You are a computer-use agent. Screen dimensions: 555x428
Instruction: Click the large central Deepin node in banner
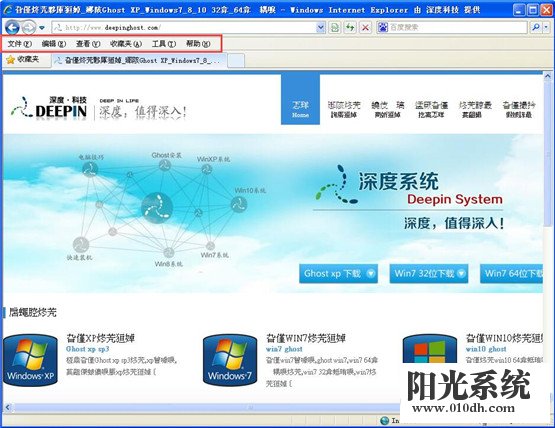tap(157, 208)
